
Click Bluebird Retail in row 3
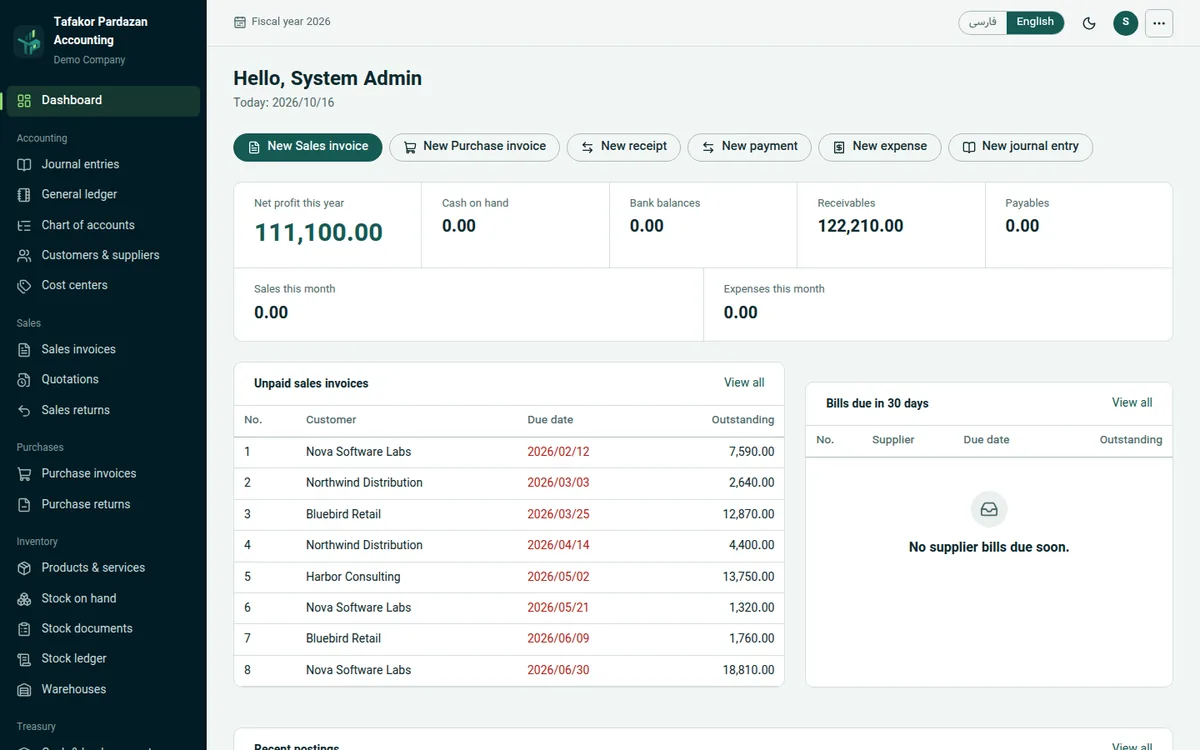343,515
